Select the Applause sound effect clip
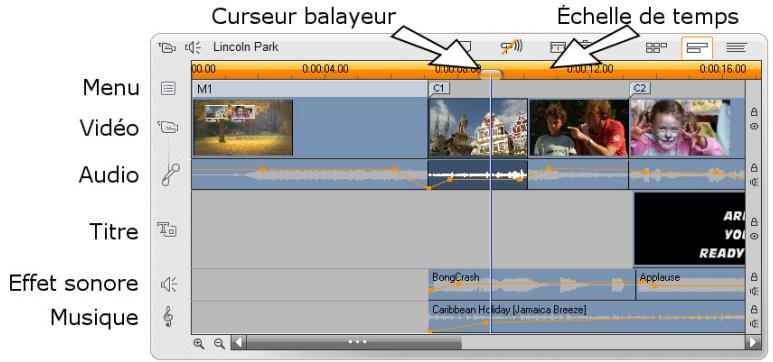 coord(690,285)
